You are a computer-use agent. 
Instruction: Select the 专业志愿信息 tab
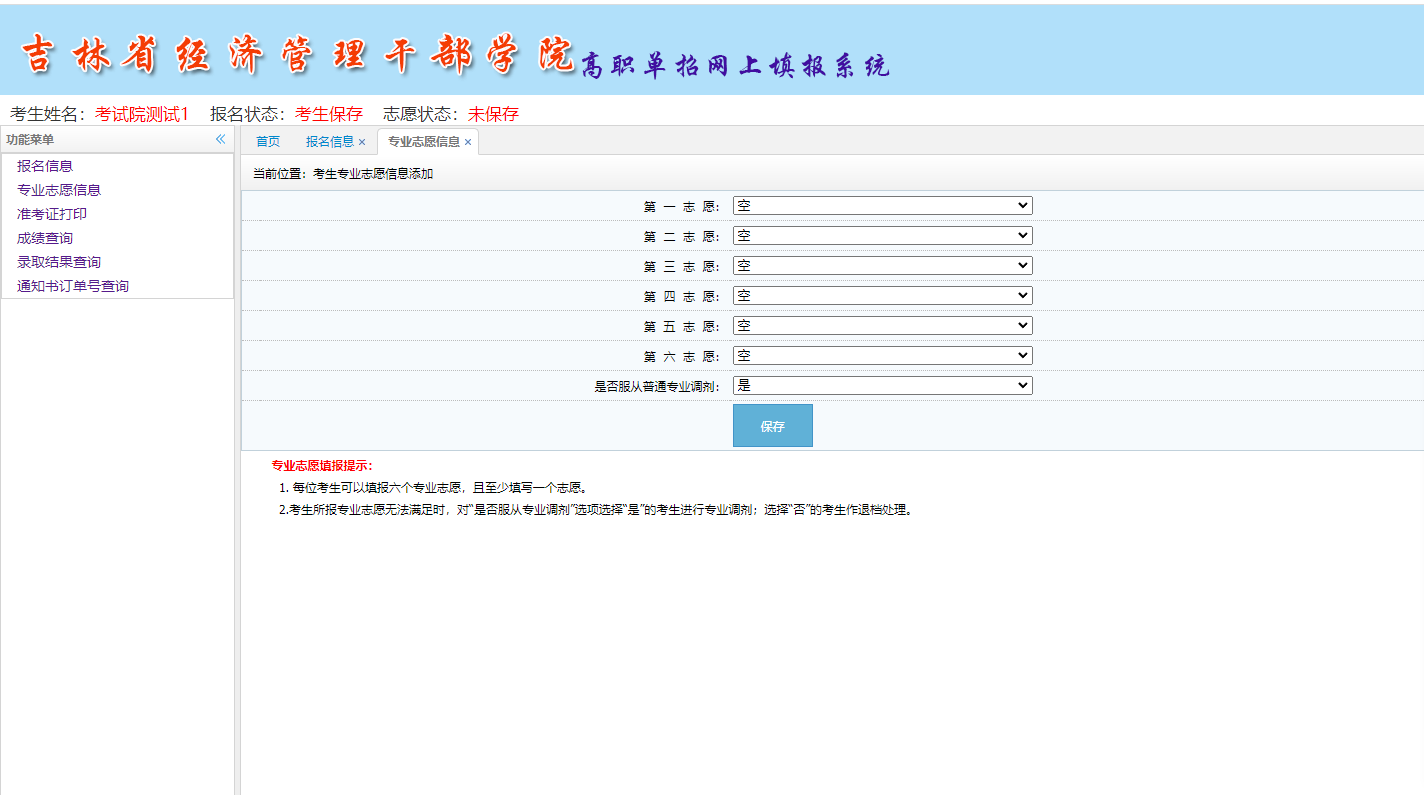point(424,141)
